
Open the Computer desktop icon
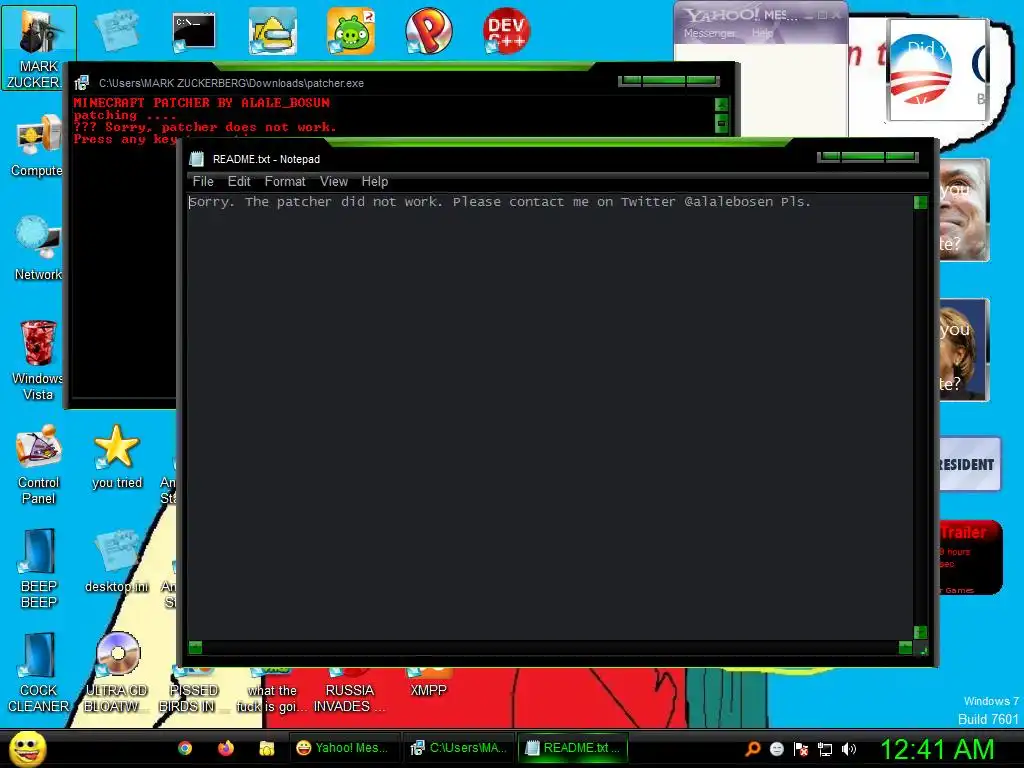pyautogui.click(x=37, y=146)
